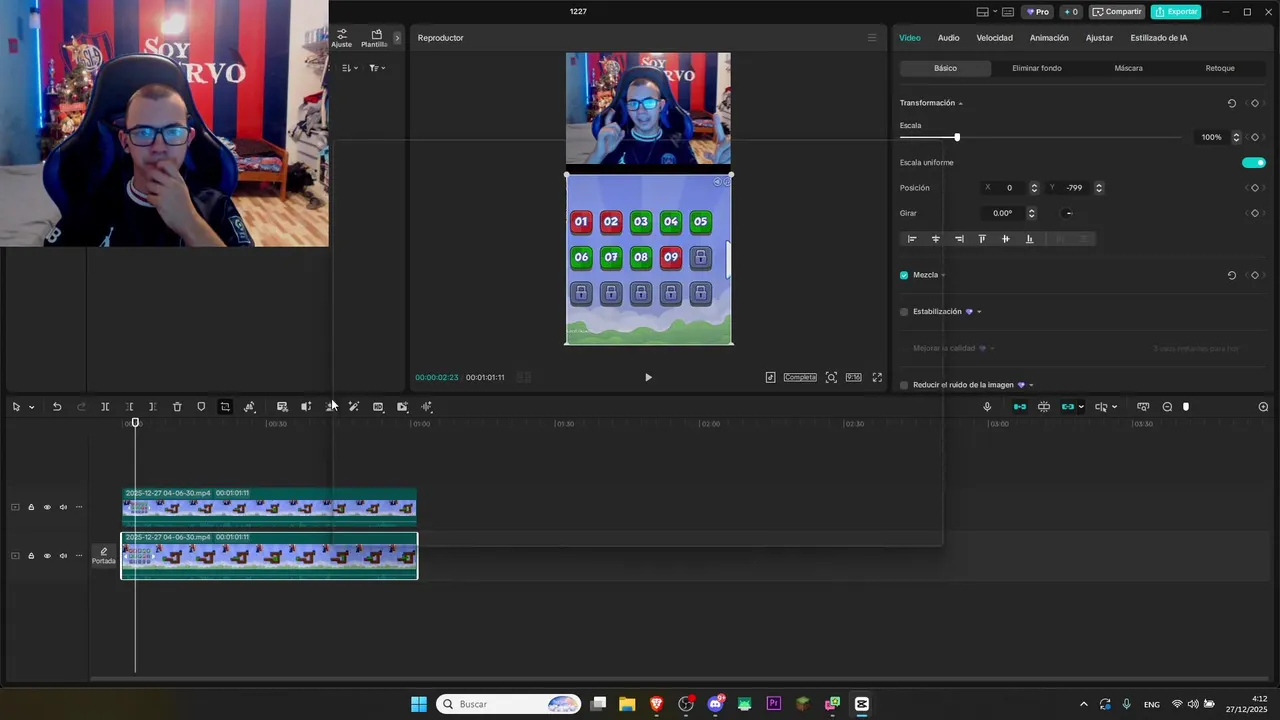Zoom out the timeline with minus magnifier
The height and width of the screenshot is (720, 1280).
point(1167,407)
